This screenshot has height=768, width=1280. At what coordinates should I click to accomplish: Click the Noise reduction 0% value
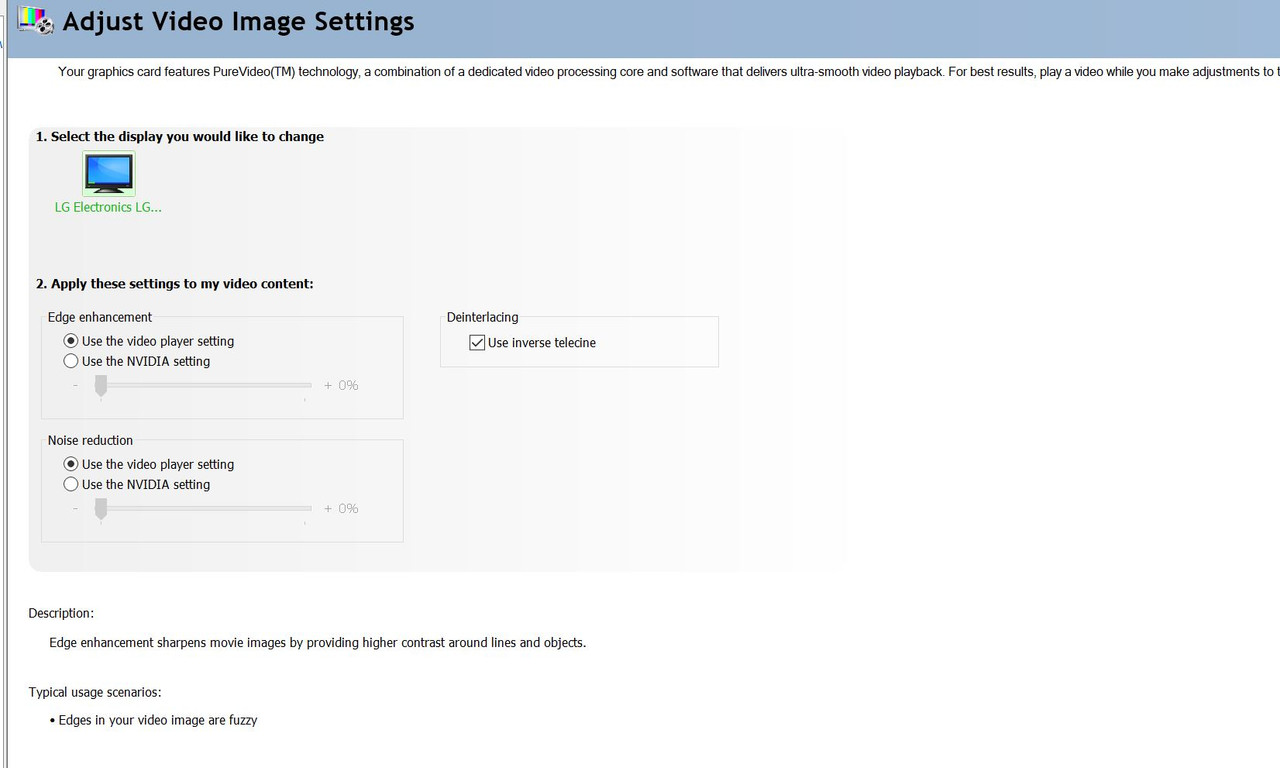pos(348,508)
